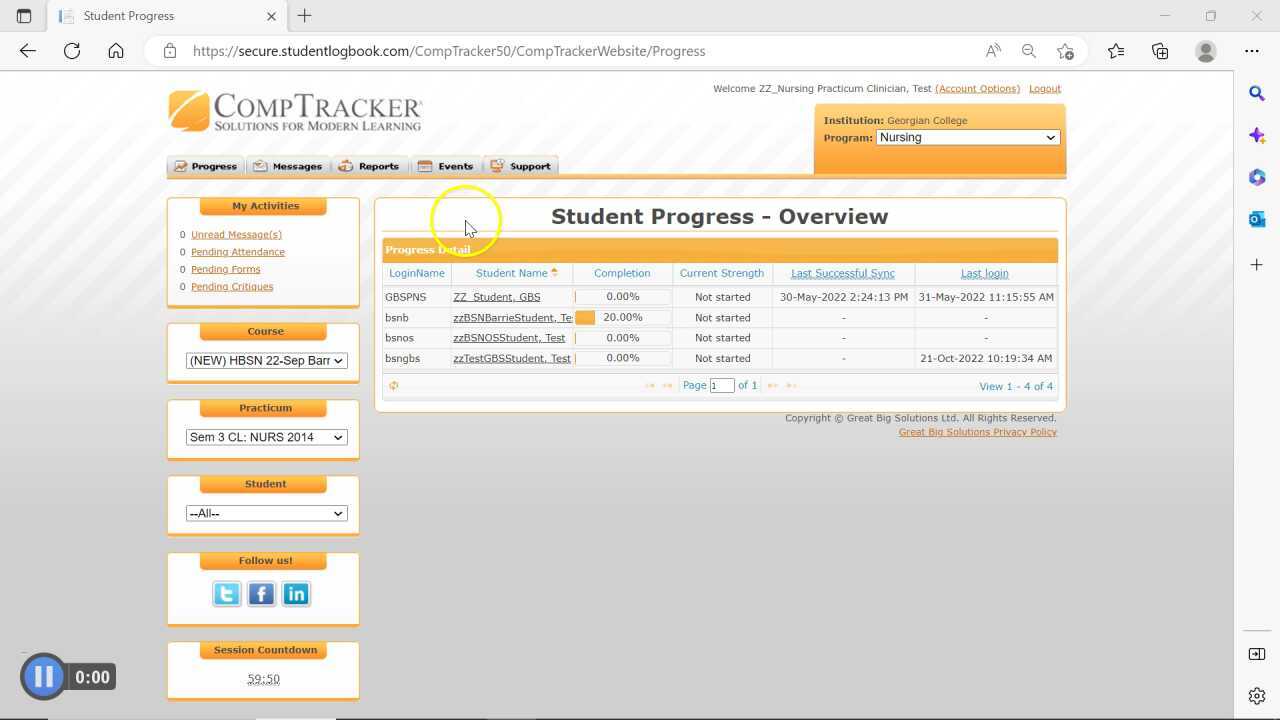Click the Reports compass icon

coord(343,166)
